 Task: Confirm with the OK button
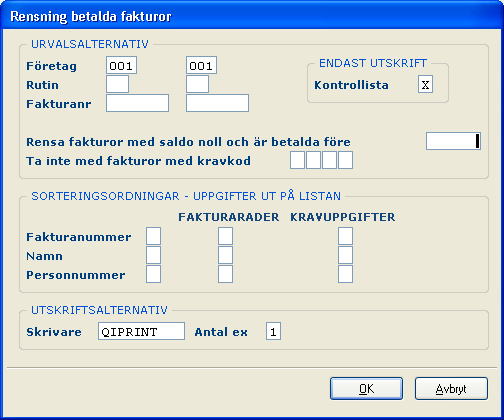[366, 388]
